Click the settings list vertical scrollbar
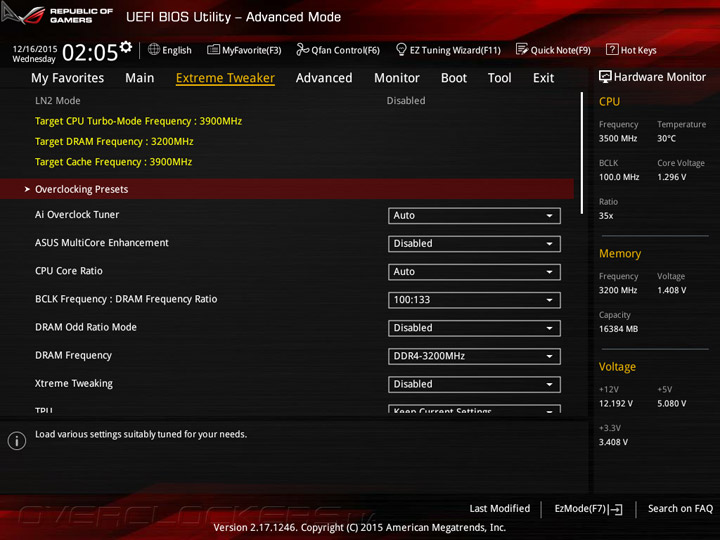720x540 pixels. coord(581,153)
